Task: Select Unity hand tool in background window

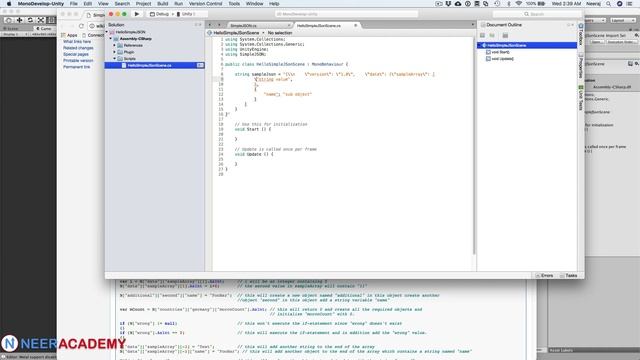Action: point(9,20)
